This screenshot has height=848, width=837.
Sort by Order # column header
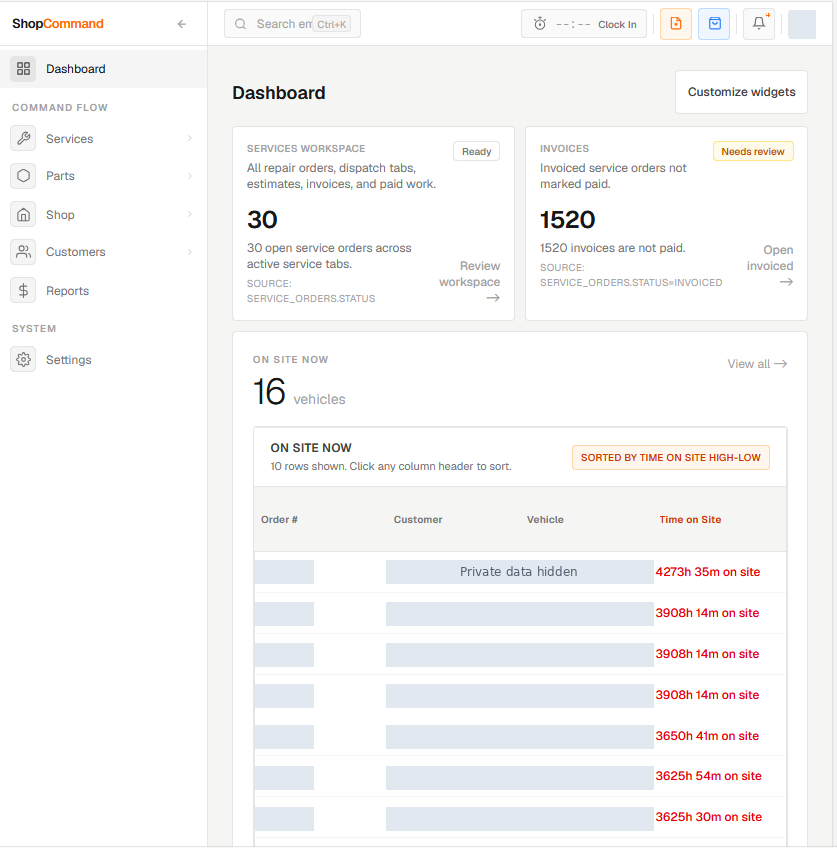coord(279,520)
